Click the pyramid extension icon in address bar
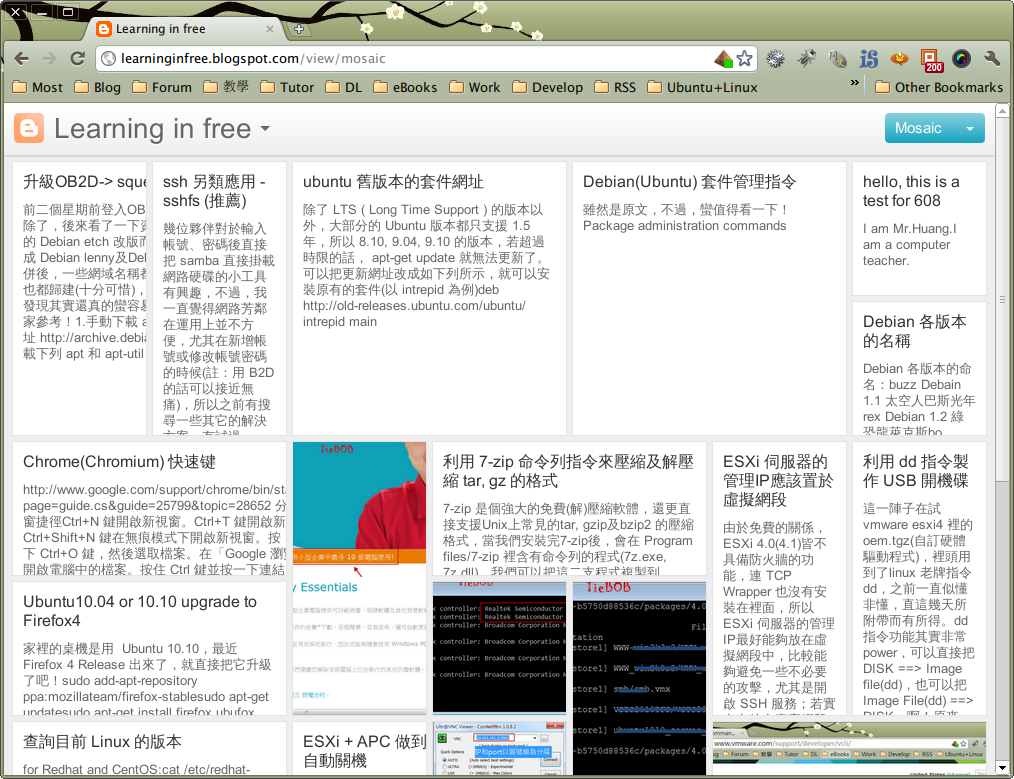The height and width of the screenshot is (779, 1014). point(723,59)
